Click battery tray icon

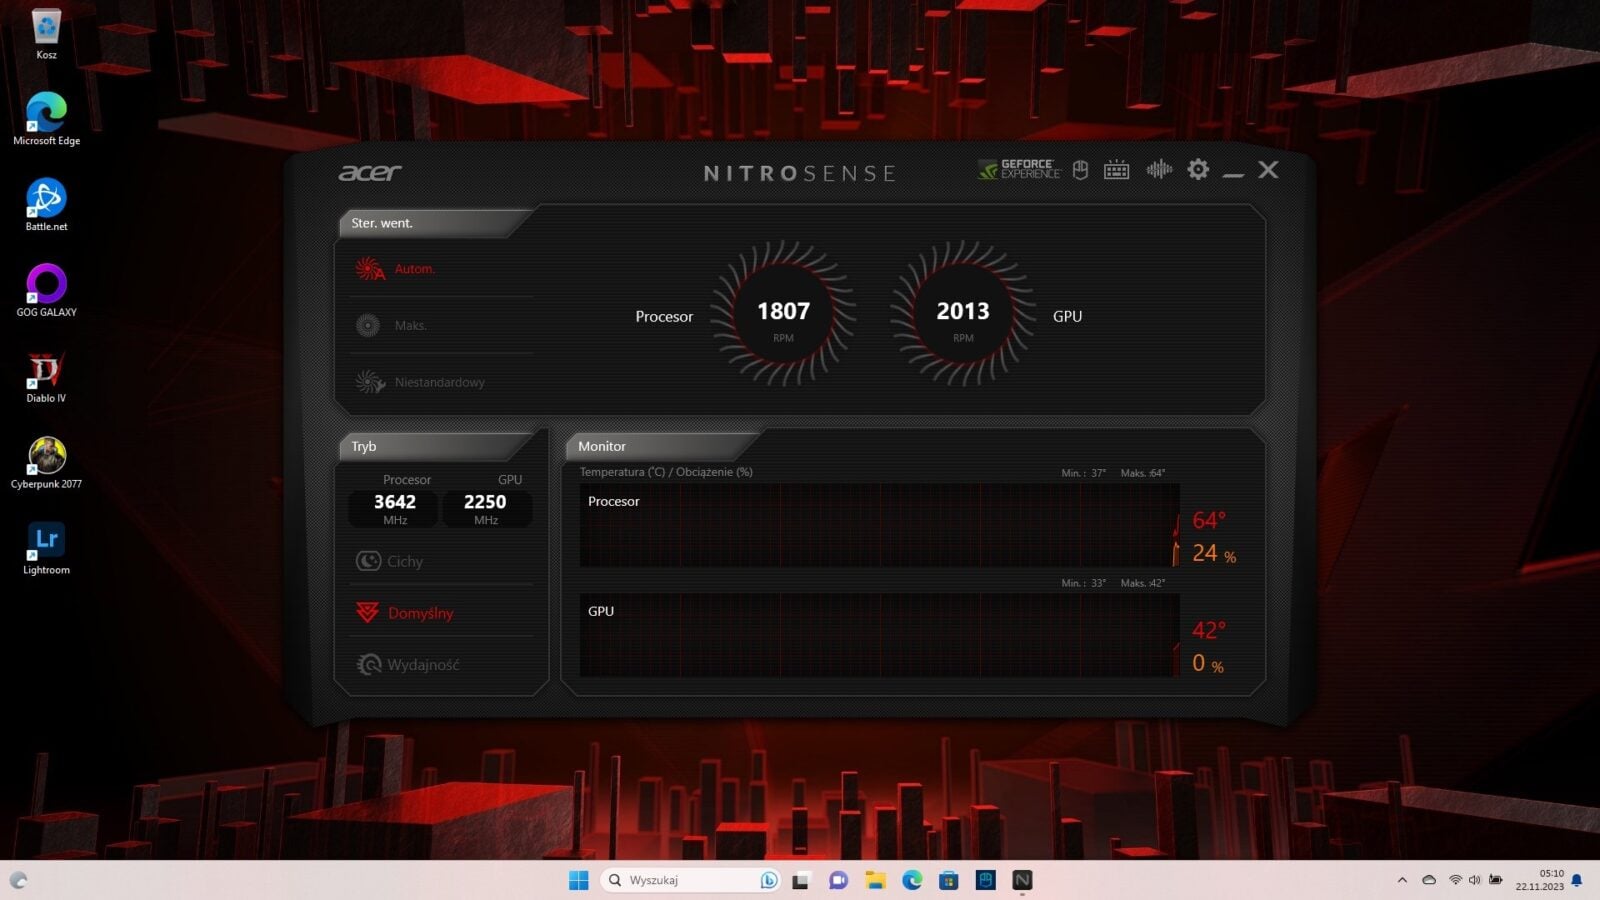[1495, 880]
